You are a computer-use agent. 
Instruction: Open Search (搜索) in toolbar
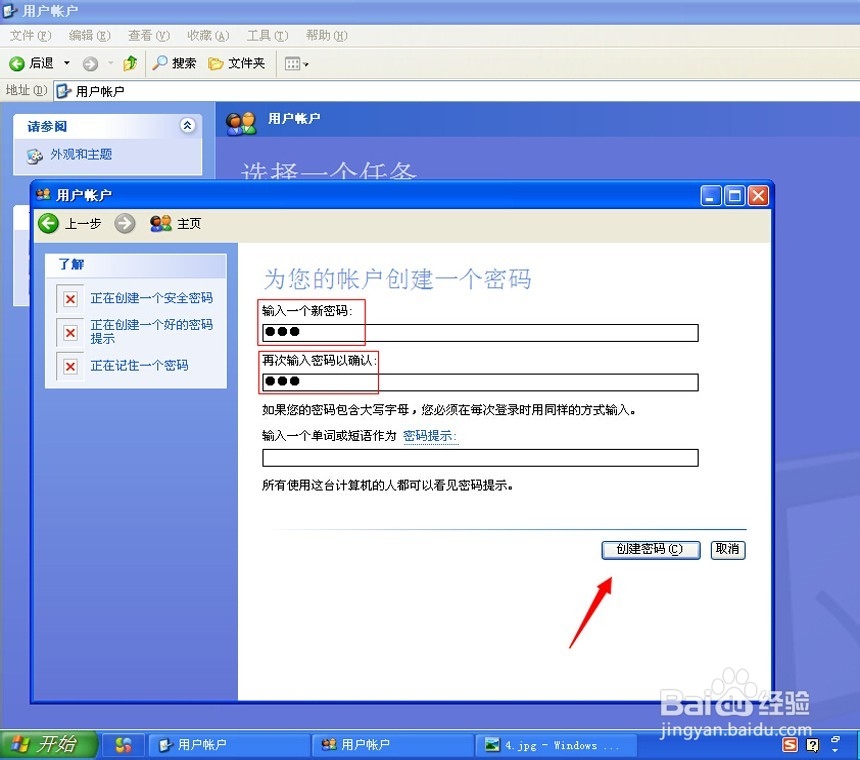click(x=174, y=63)
